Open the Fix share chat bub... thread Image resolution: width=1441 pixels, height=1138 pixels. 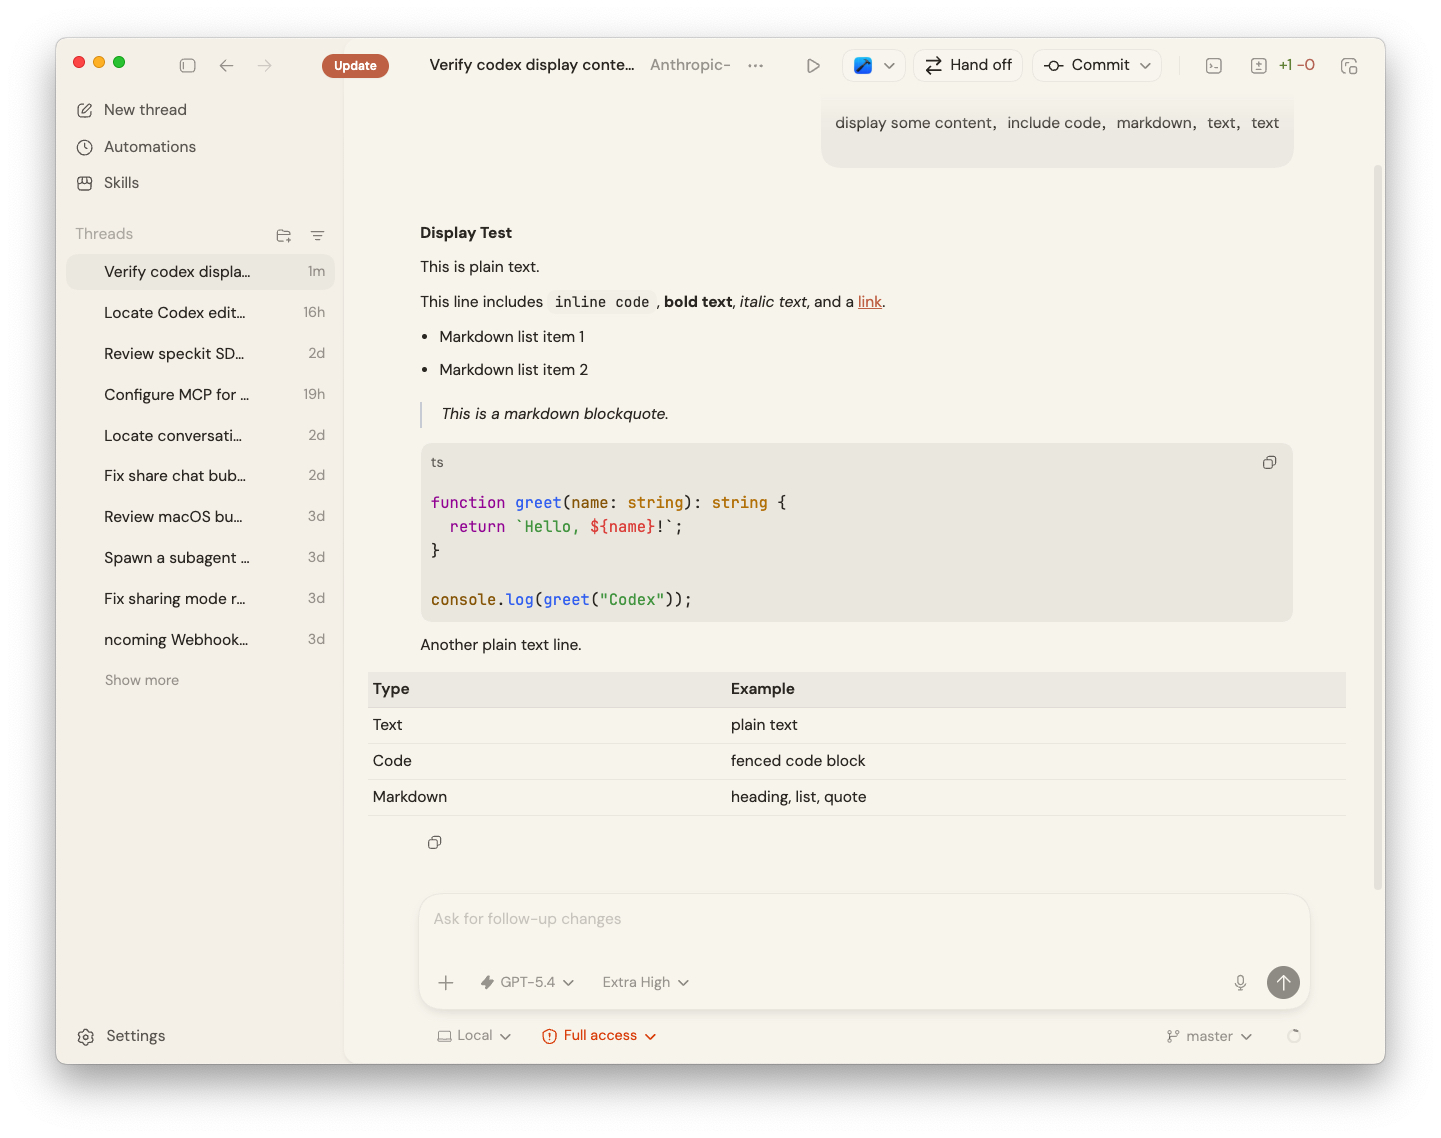click(200, 476)
